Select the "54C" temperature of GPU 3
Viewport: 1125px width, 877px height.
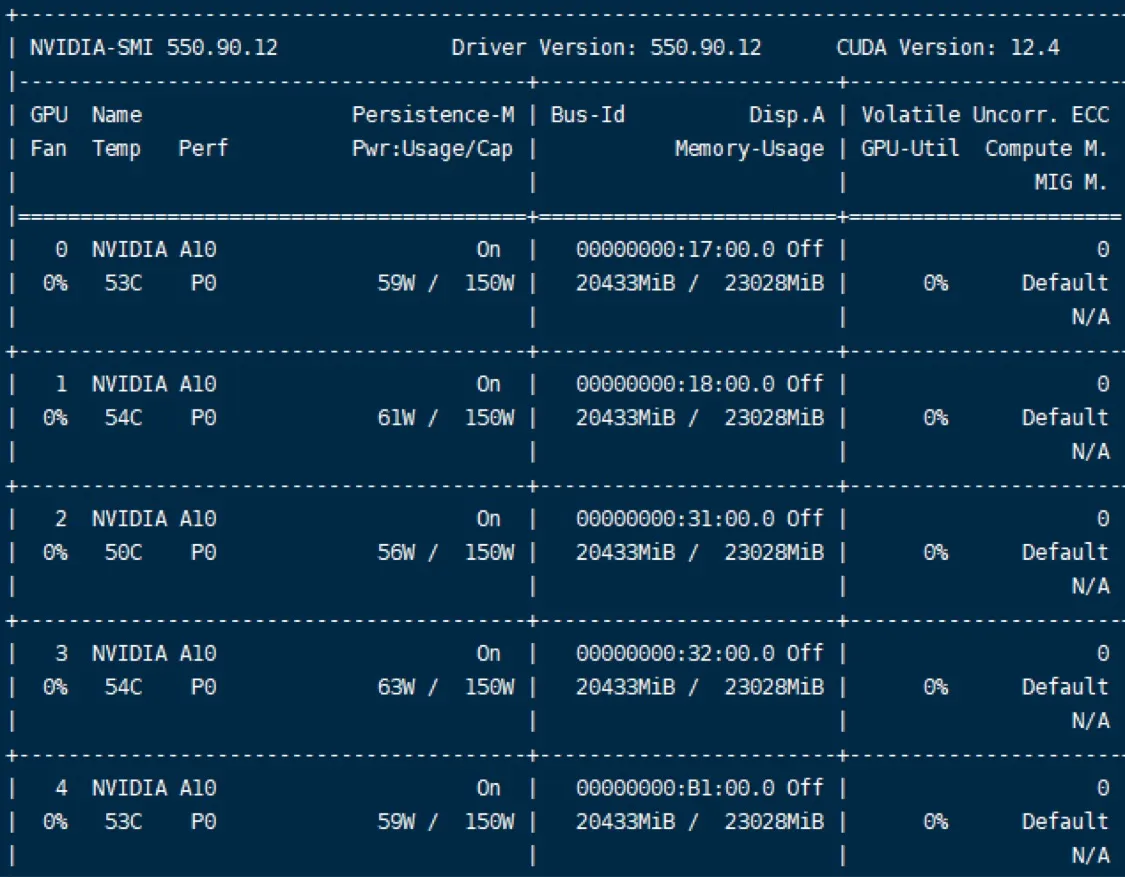123,688
